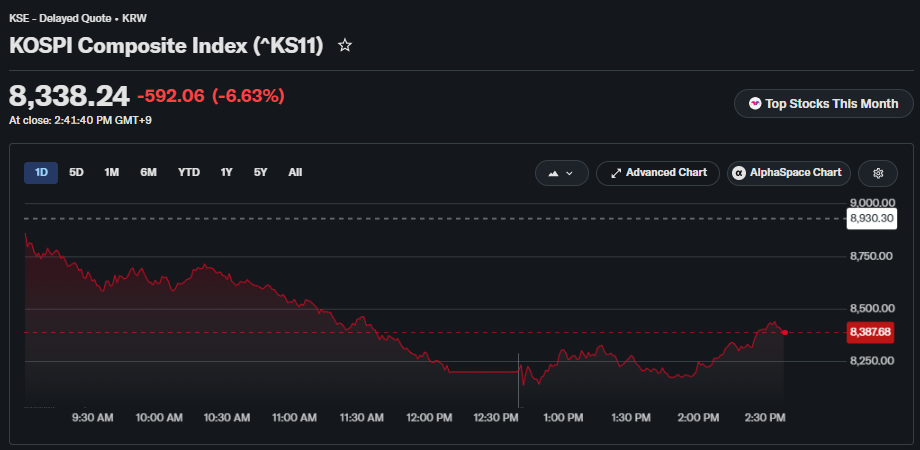Click the 2:00 PM time axis label
Screen dimensions: 920x450
[698, 418]
